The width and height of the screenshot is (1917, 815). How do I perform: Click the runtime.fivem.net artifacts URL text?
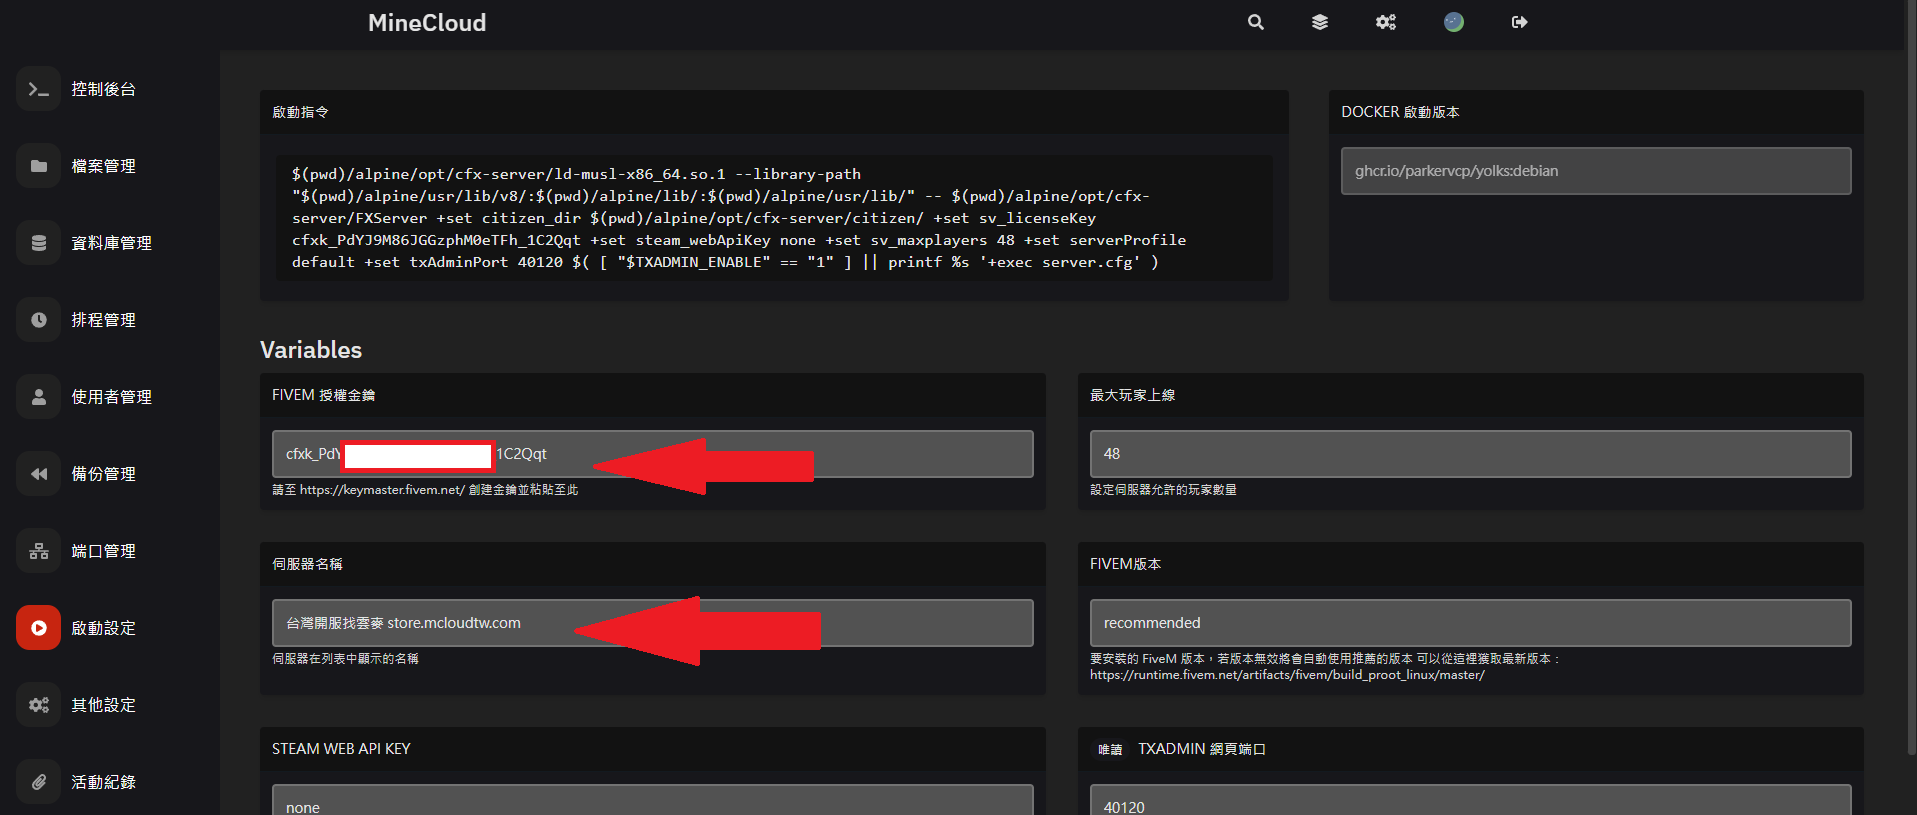[1287, 675]
